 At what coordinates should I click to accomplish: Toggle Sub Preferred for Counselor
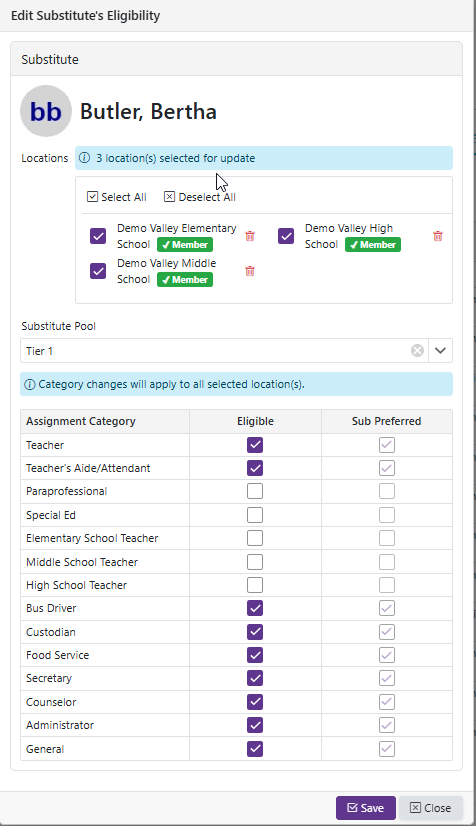(x=386, y=702)
